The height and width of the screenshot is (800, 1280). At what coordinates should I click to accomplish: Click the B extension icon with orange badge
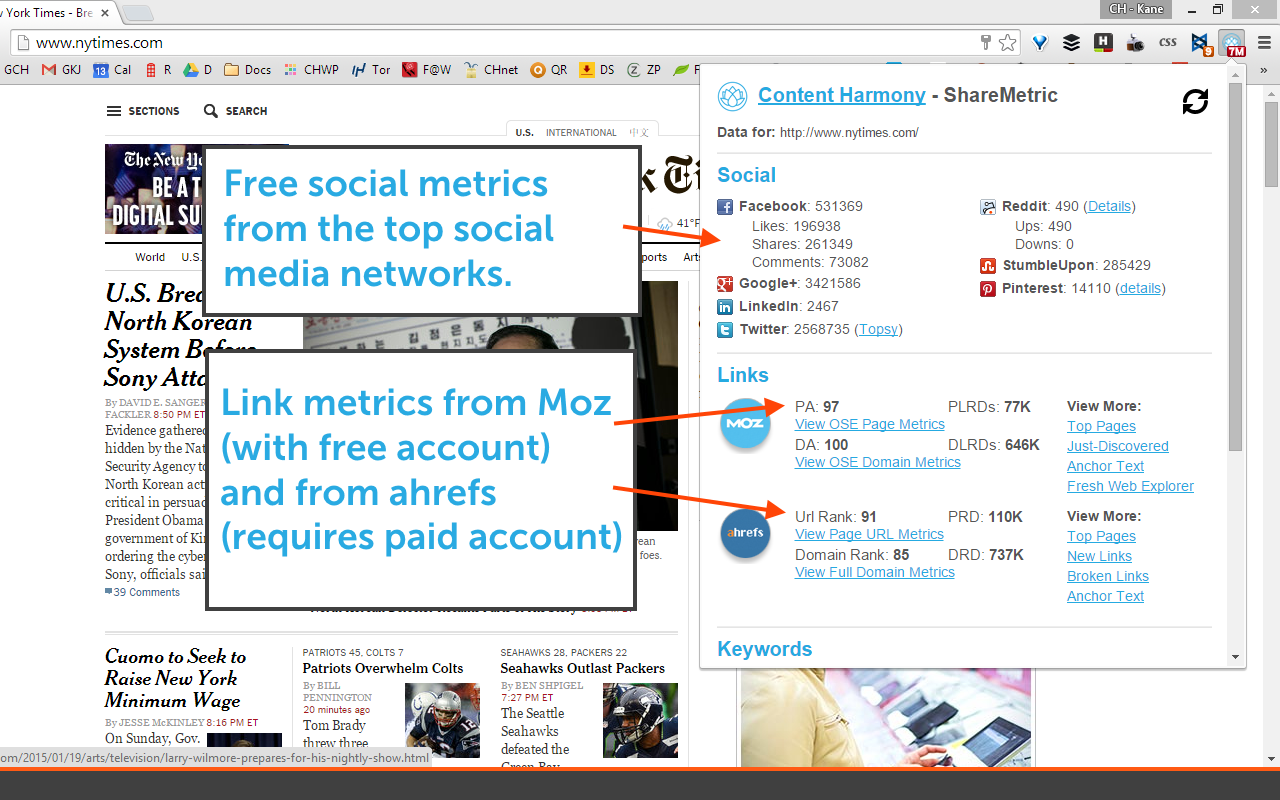(1200, 43)
